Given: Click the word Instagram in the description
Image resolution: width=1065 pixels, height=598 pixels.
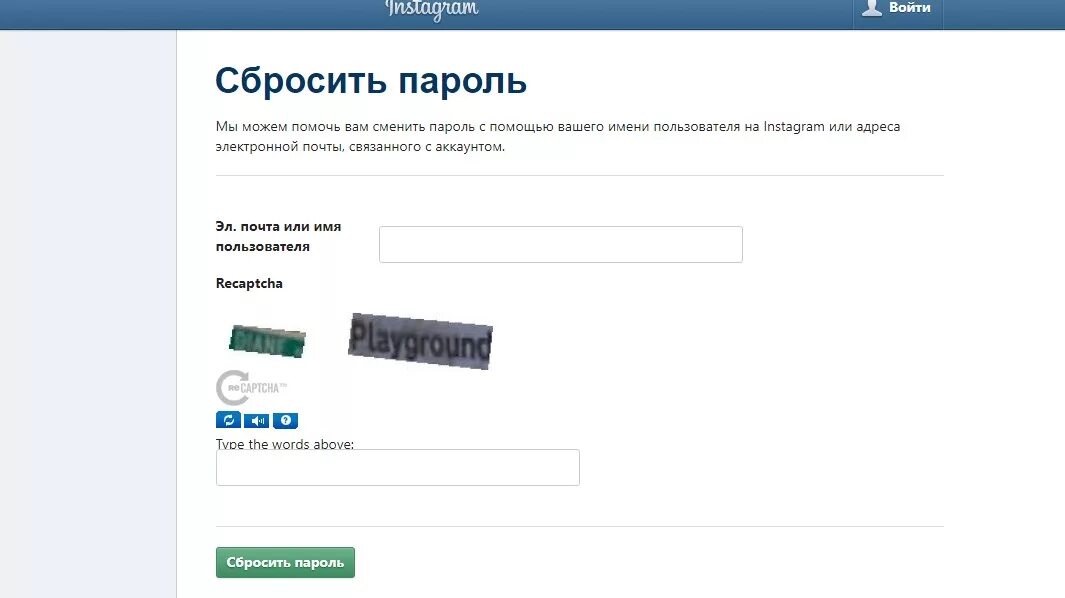Looking at the screenshot, I should (793, 126).
